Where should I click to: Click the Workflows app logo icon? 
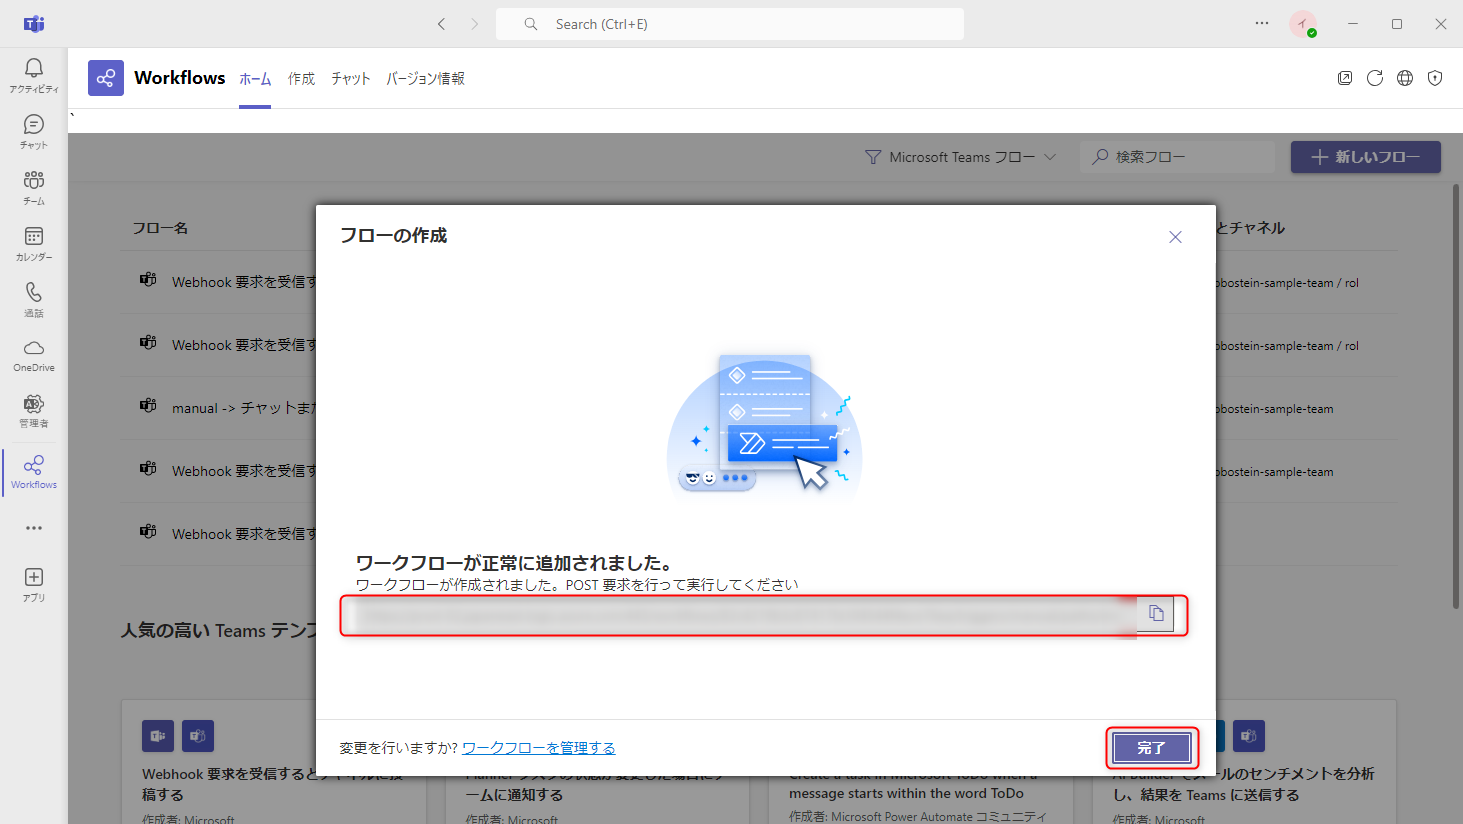point(106,78)
